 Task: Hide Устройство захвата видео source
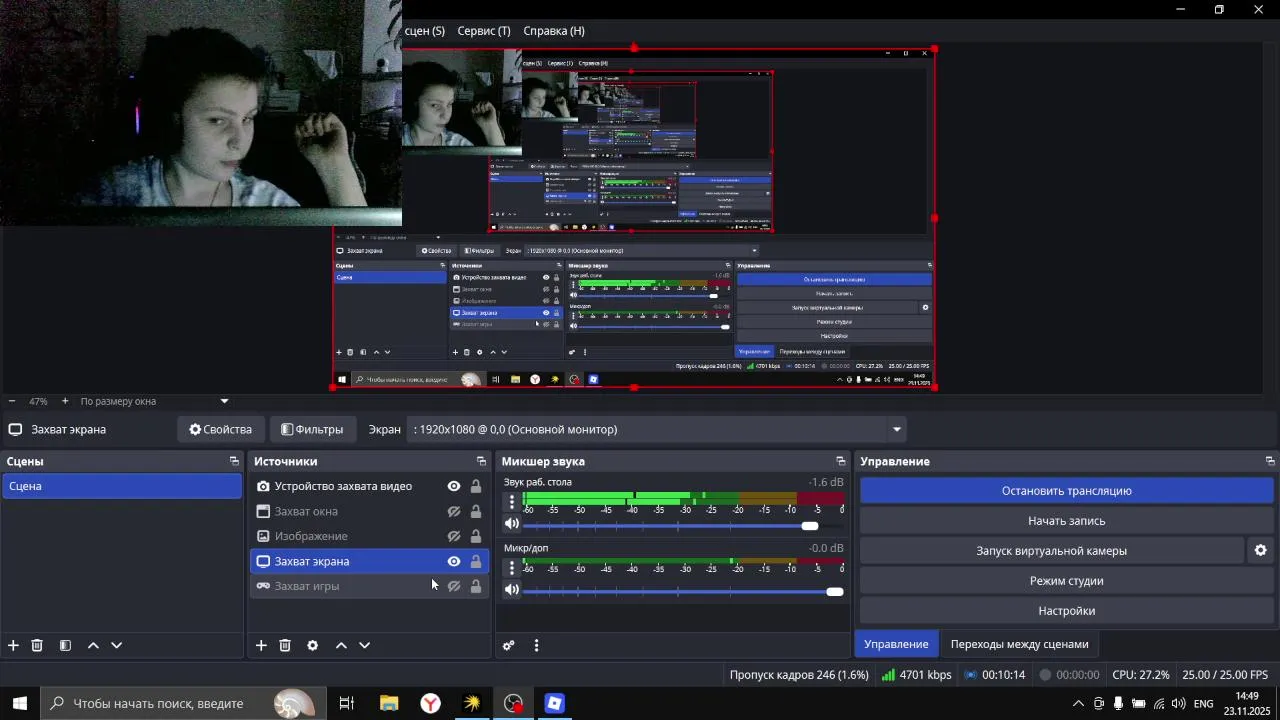point(454,486)
